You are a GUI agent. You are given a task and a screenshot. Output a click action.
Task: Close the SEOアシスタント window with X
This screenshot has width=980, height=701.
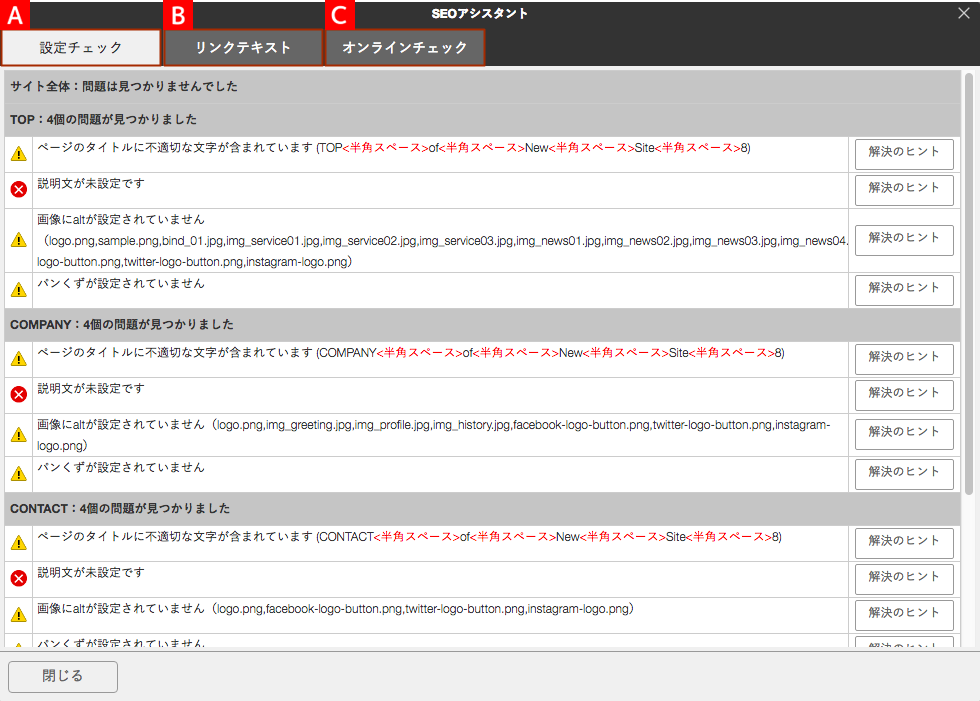coord(964,13)
